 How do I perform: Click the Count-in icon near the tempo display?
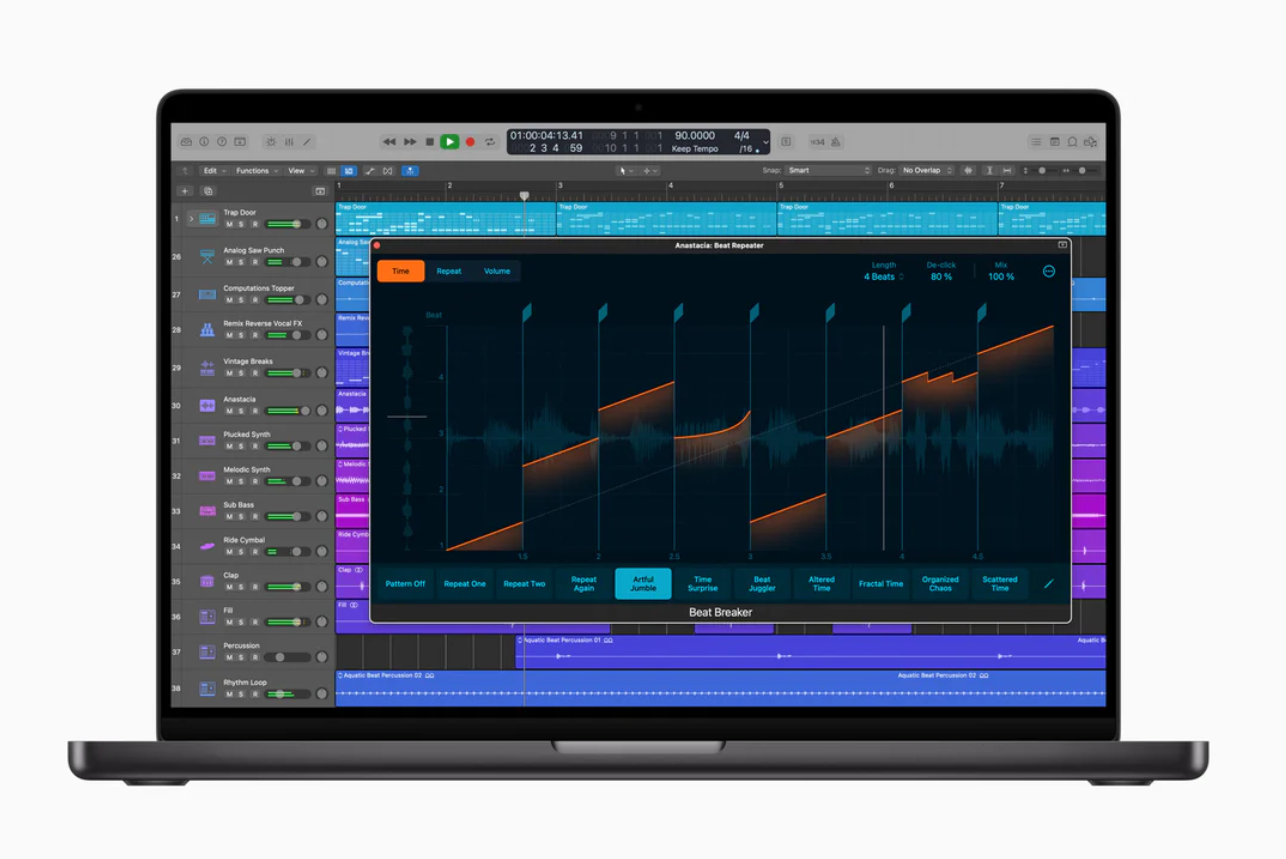pos(816,141)
